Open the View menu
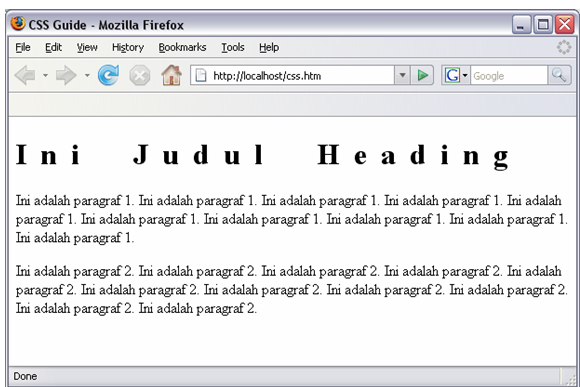Image resolution: width=580 pixels, height=387 pixels. click(x=87, y=47)
